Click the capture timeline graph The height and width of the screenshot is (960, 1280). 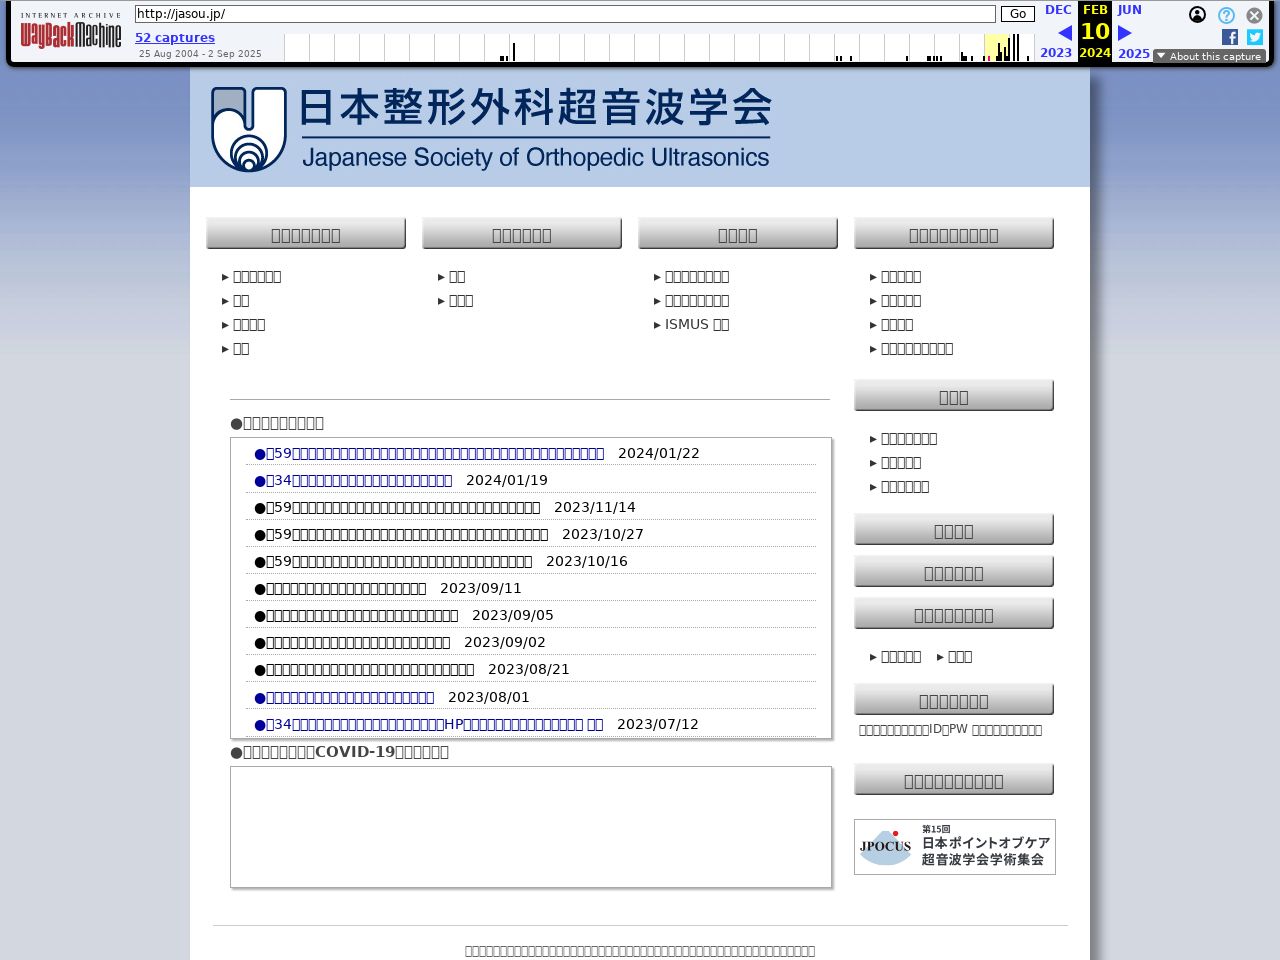click(658, 47)
